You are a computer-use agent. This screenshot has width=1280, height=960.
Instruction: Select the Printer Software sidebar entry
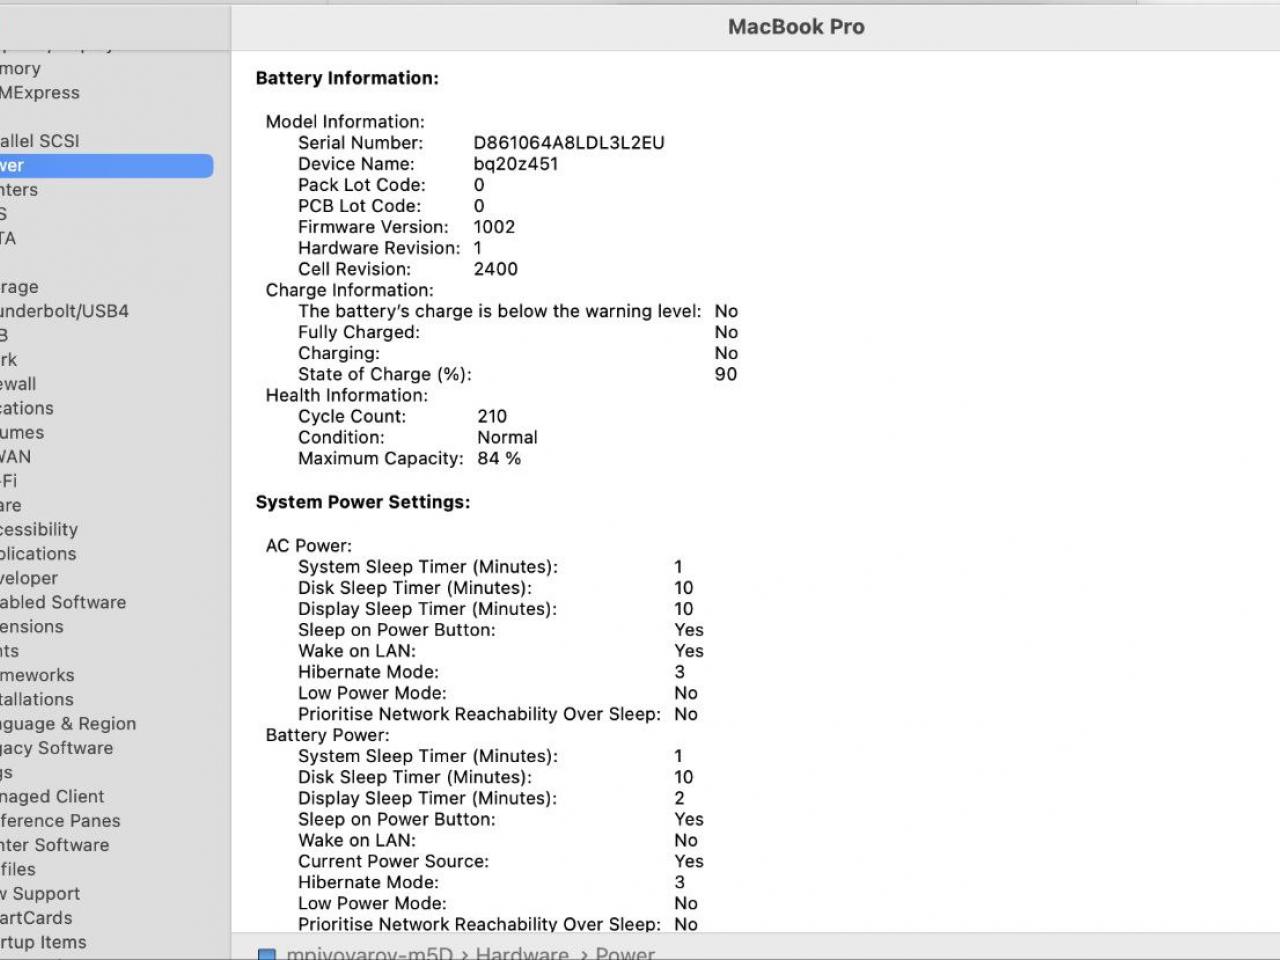55,845
